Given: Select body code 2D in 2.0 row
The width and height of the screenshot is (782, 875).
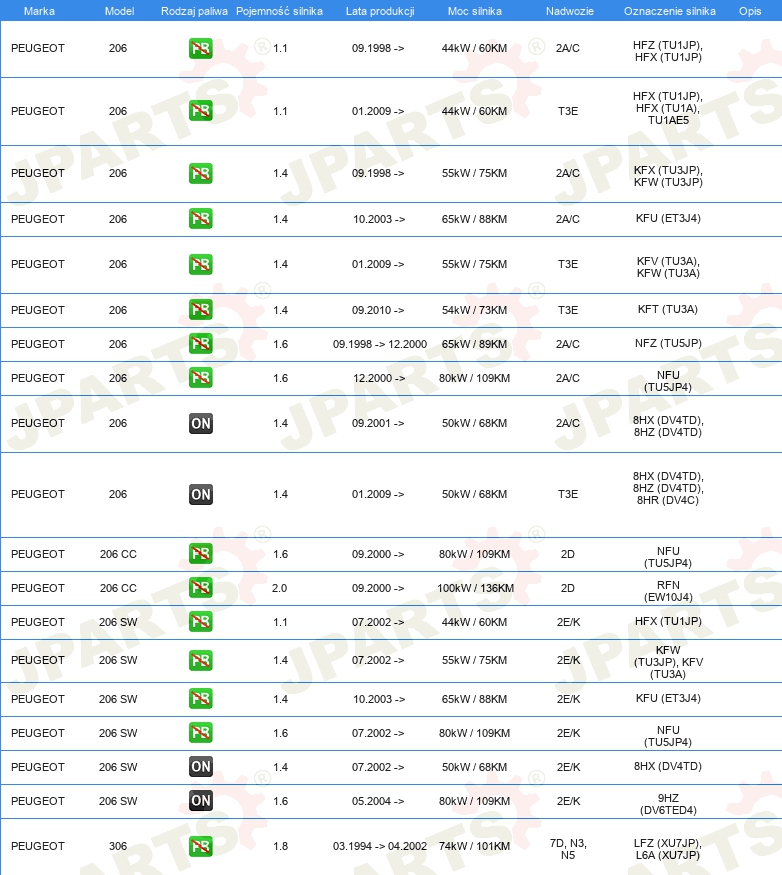Looking at the screenshot, I should pos(568,588).
